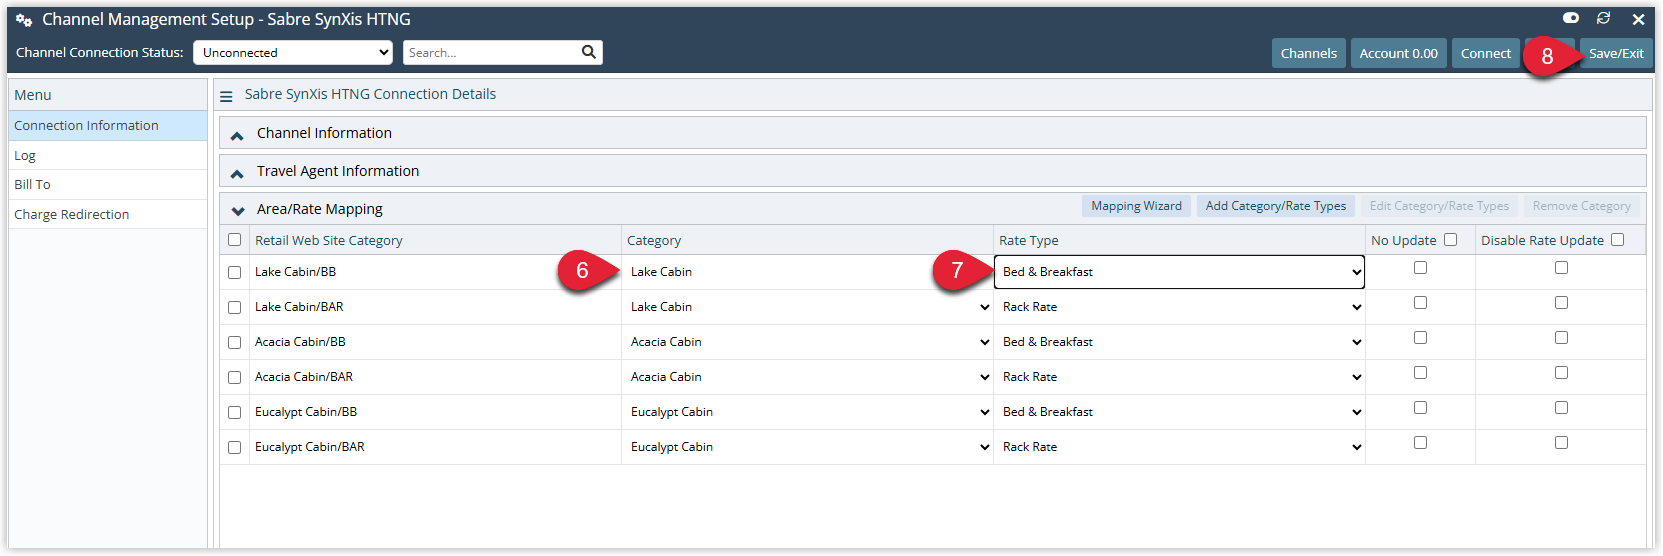Click Add Category/Rate Types button
The width and height of the screenshot is (1663, 556).
tap(1275, 206)
